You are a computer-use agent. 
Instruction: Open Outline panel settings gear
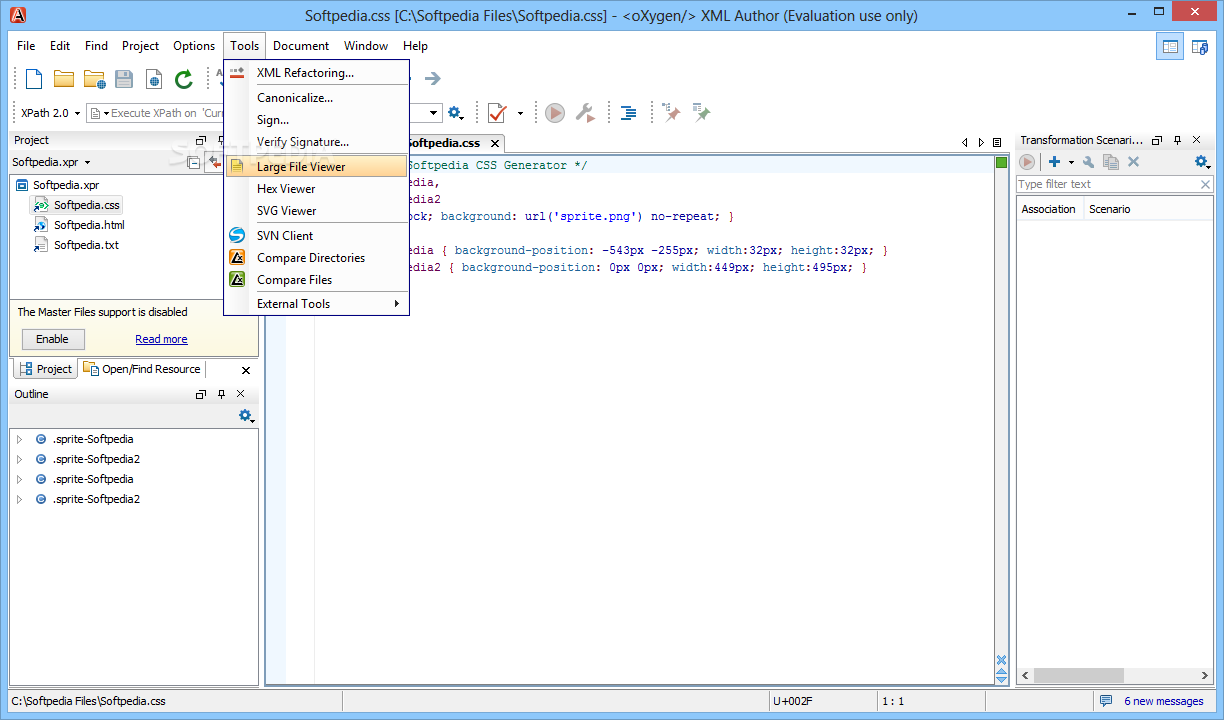pos(246,416)
